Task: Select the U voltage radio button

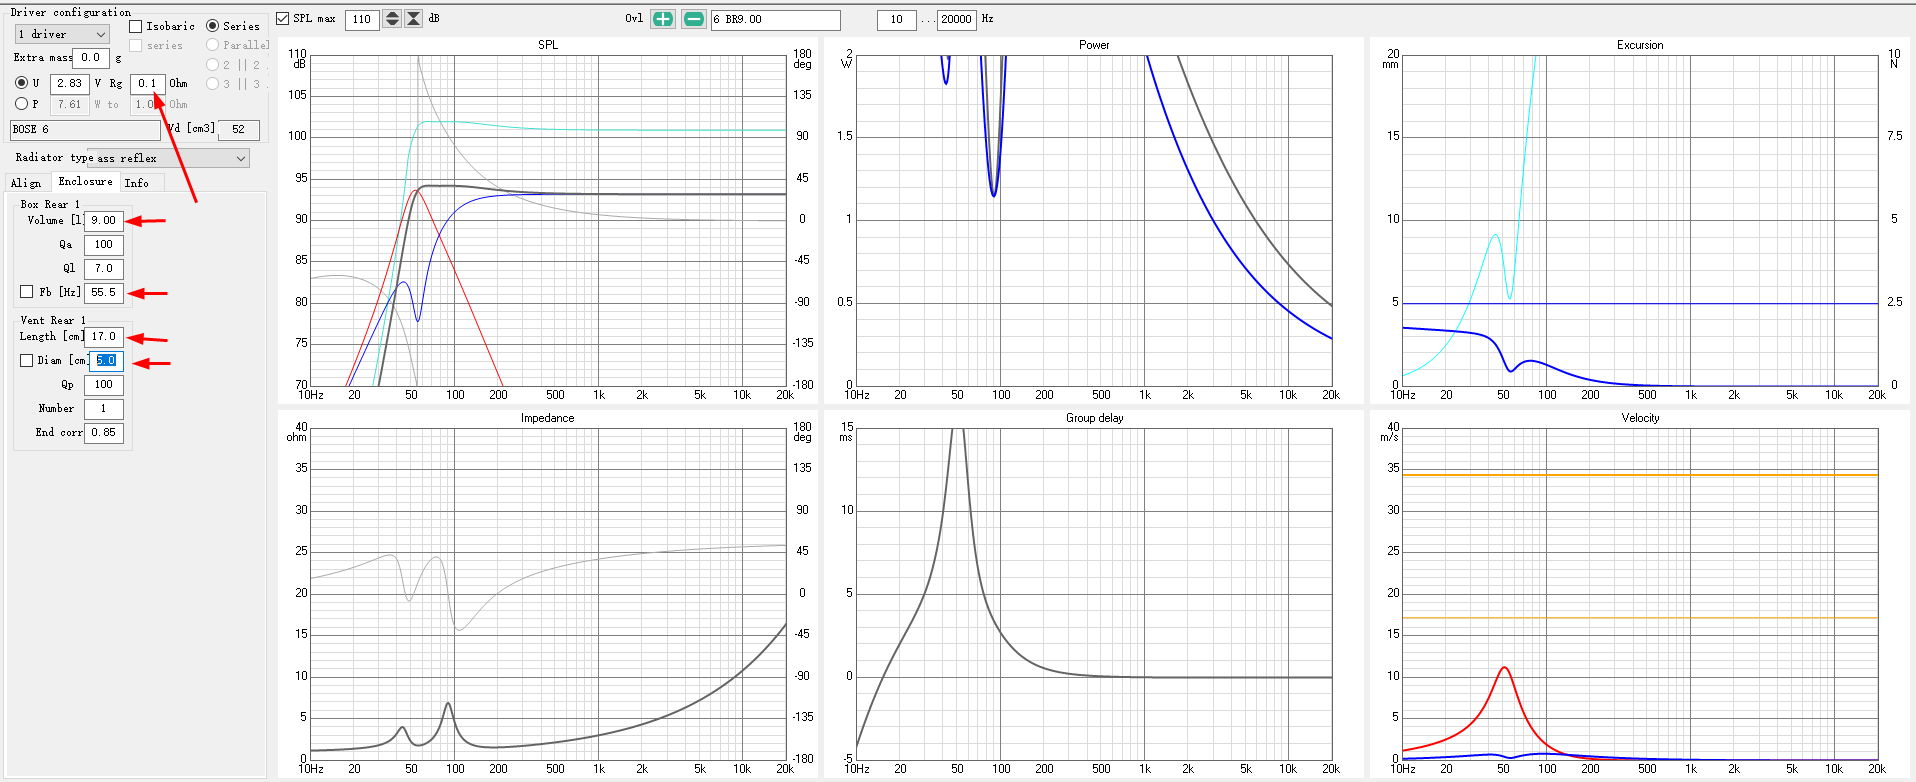Action: pyautogui.click(x=21, y=83)
